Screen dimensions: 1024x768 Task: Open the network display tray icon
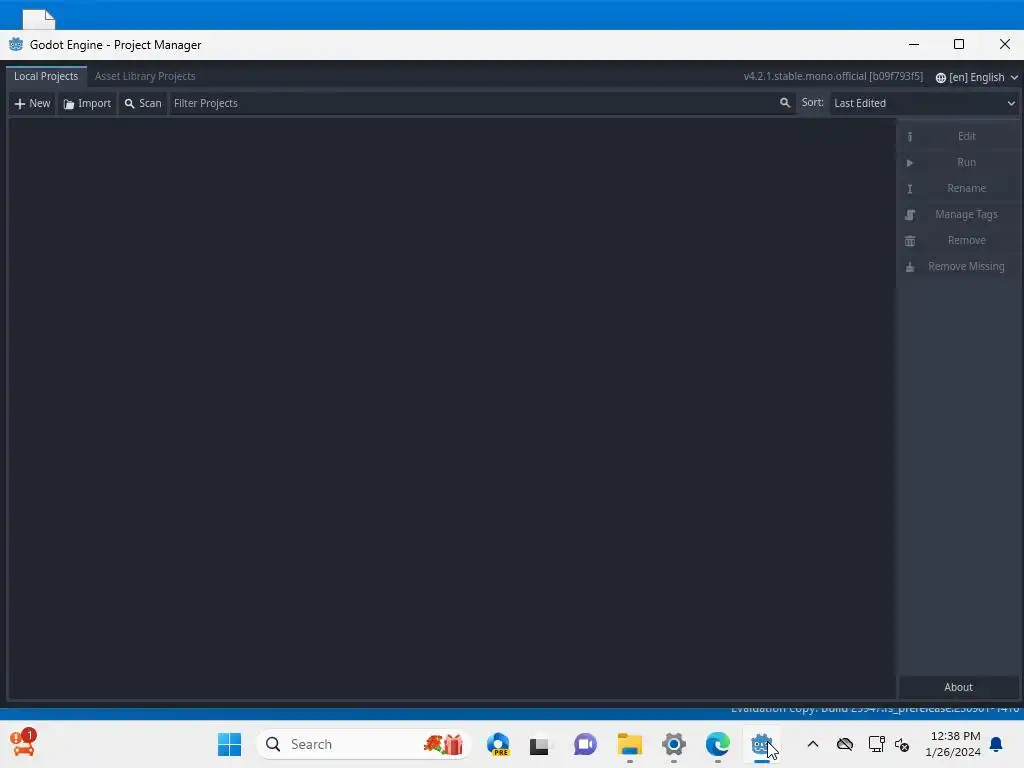(876, 744)
